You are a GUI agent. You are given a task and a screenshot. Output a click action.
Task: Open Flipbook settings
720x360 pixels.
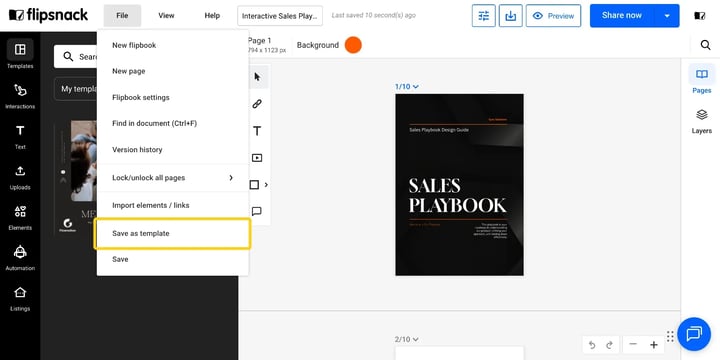(x=173, y=97)
